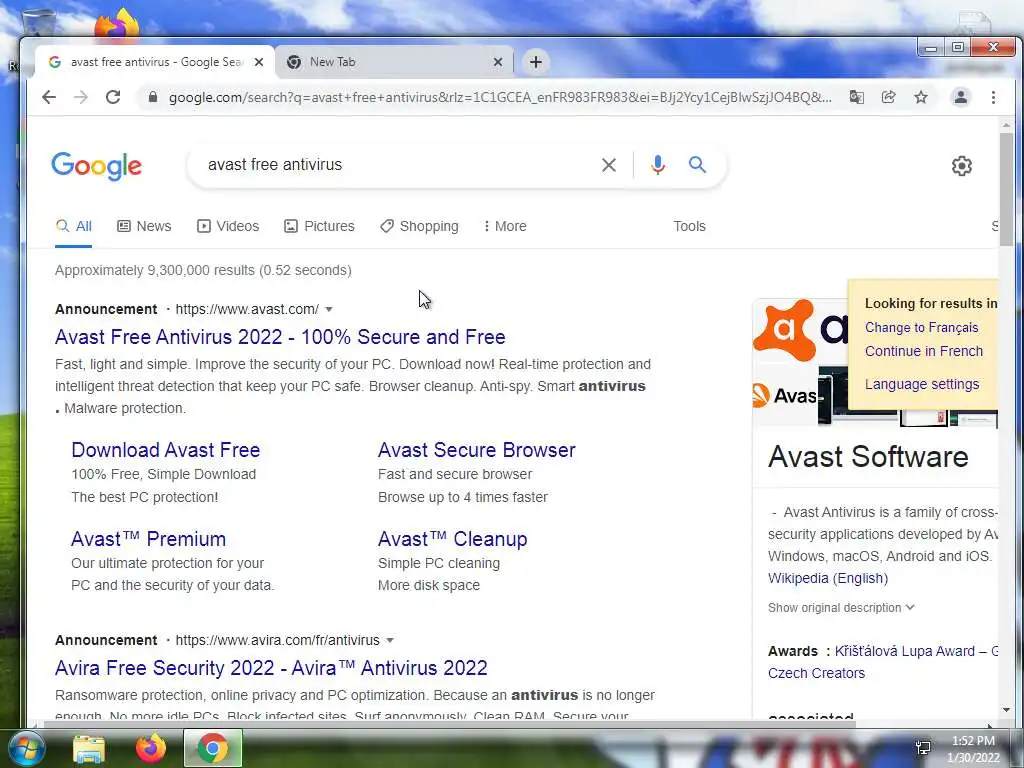Switch to News results
The width and height of the screenshot is (1024, 768).
(x=144, y=226)
